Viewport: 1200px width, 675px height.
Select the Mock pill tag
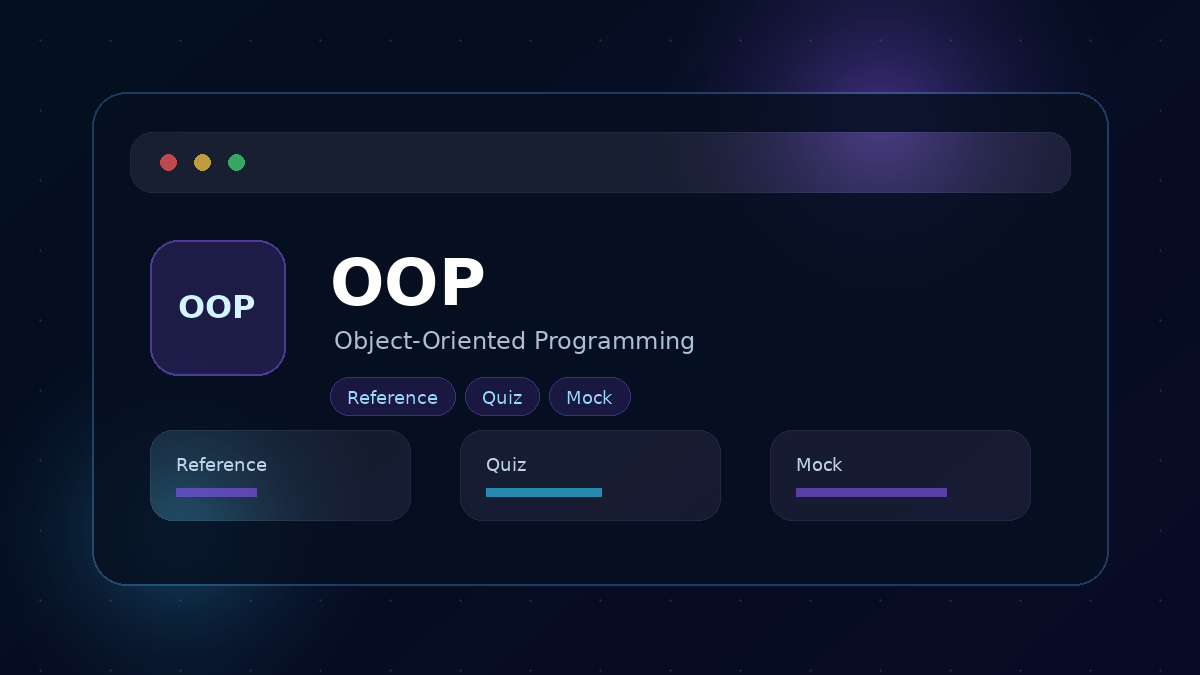click(590, 397)
